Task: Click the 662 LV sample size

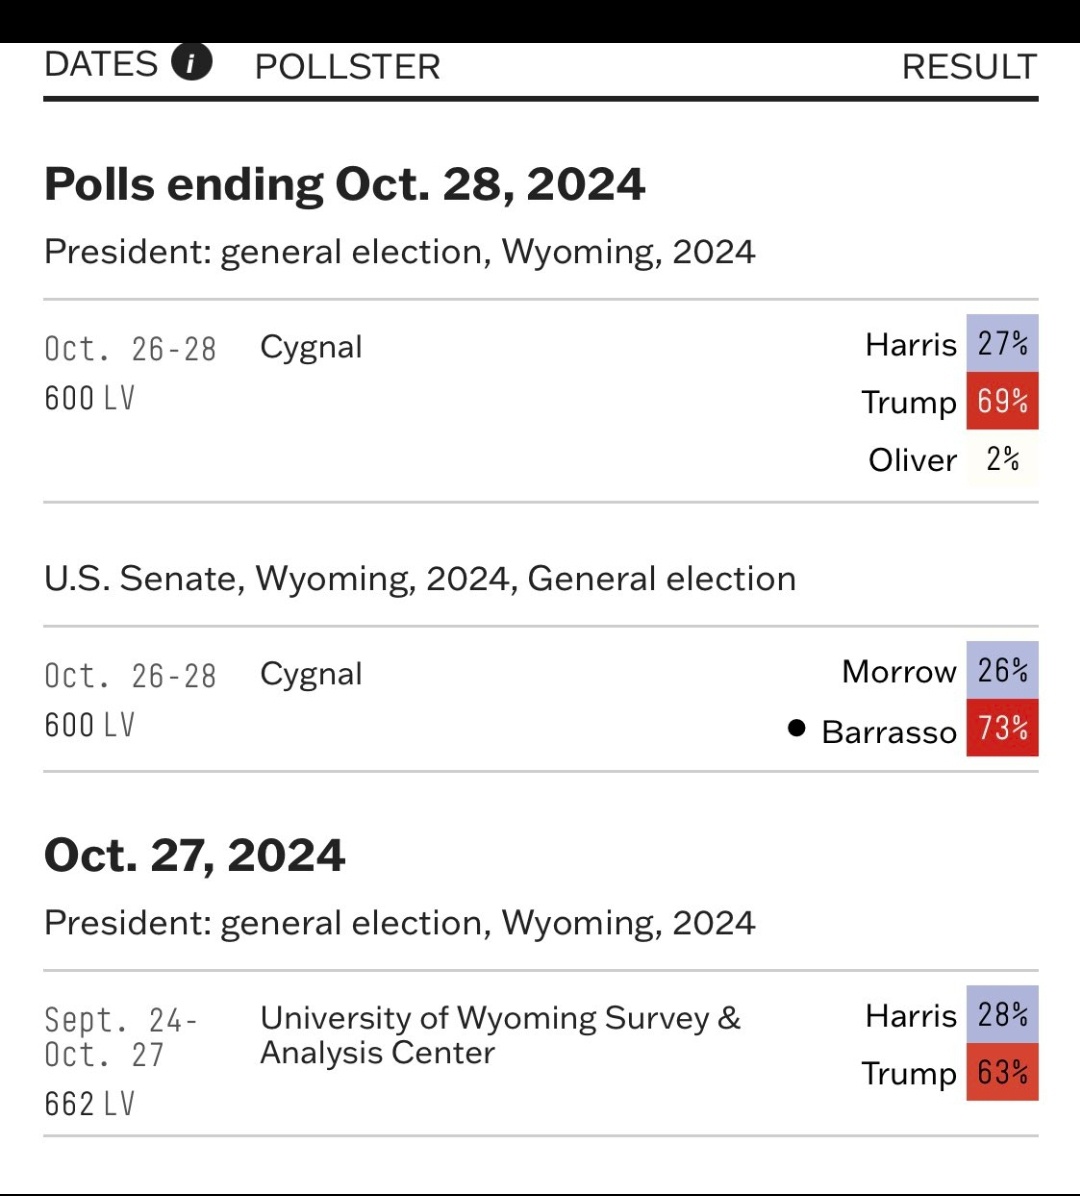Action: pos(90,1104)
